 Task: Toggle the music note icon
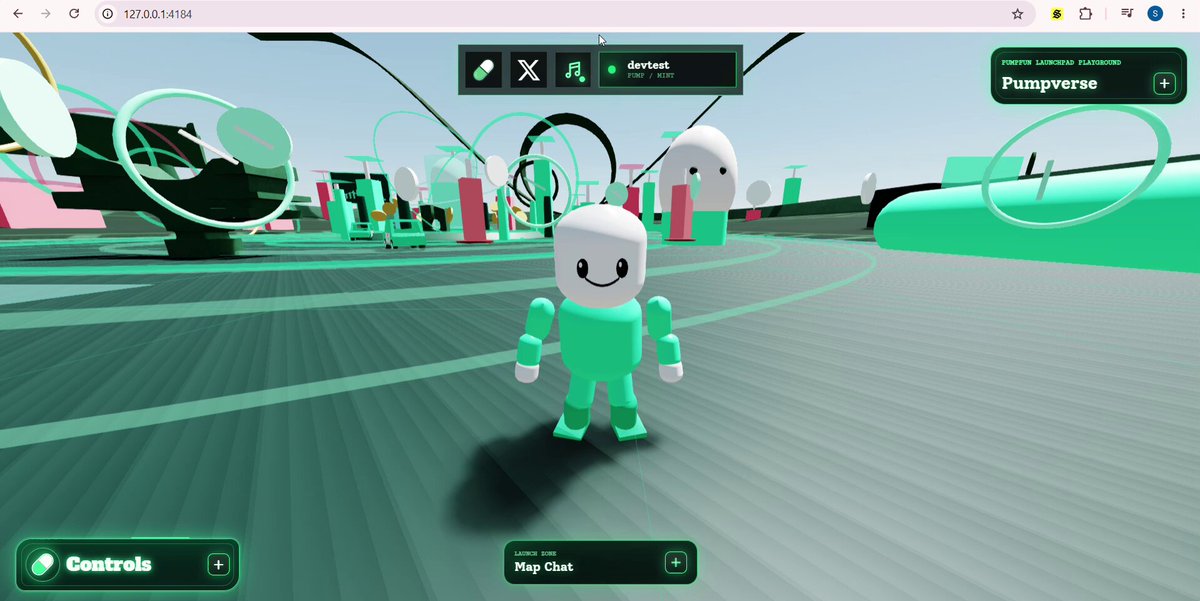(x=573, y=70)
